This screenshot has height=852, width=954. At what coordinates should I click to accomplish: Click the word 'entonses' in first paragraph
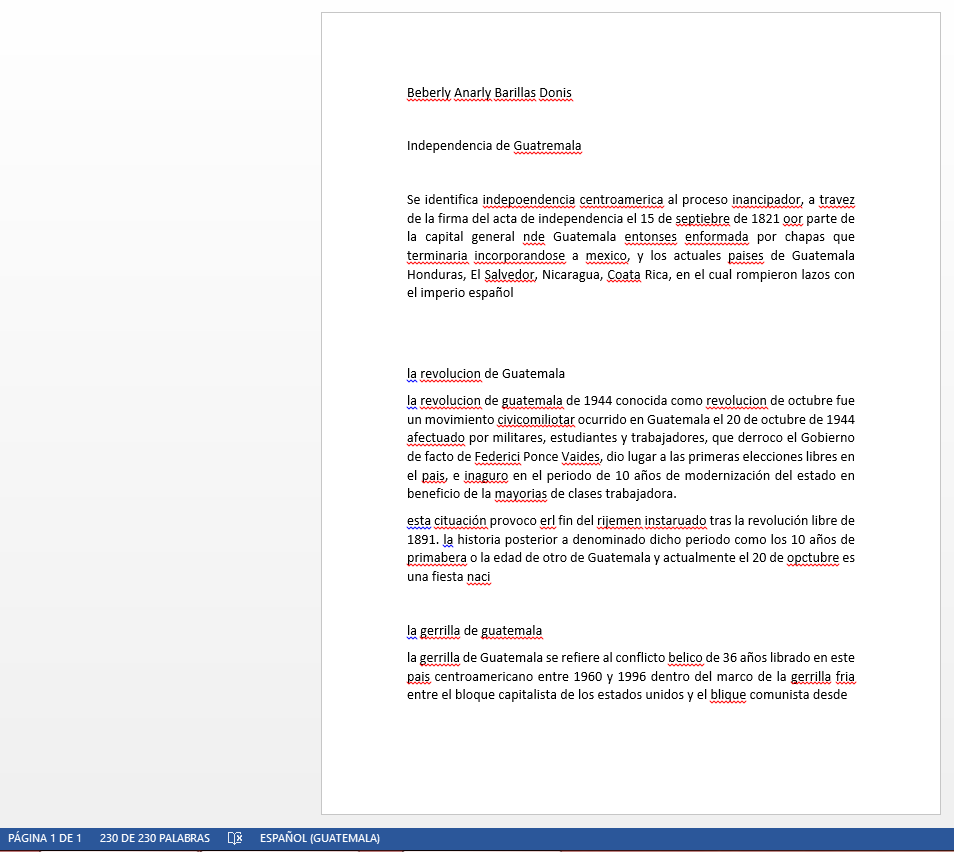(650, 237)
